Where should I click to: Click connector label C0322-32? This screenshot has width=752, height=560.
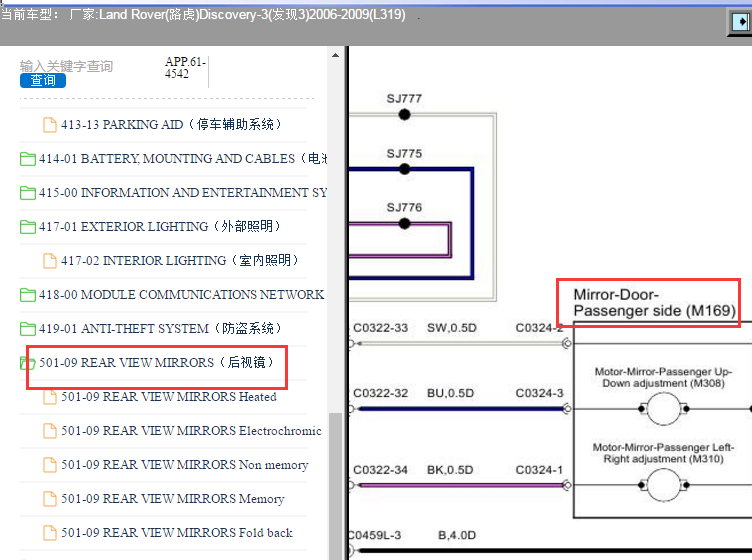coord(380,393)
